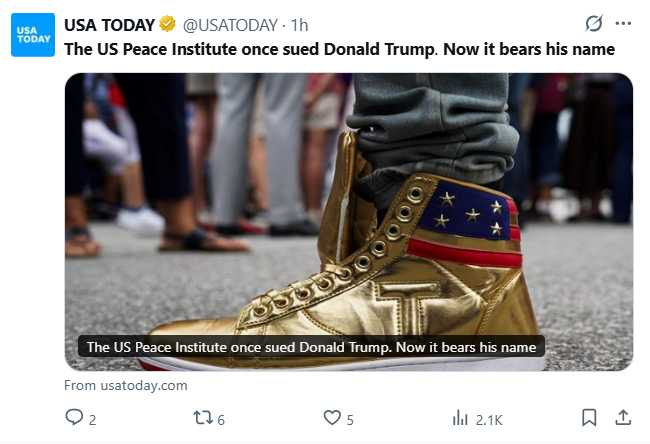This screenshot has width=650, height=444.
Task: Open the USA TODAY profile avatar
Action: point(33,36)
